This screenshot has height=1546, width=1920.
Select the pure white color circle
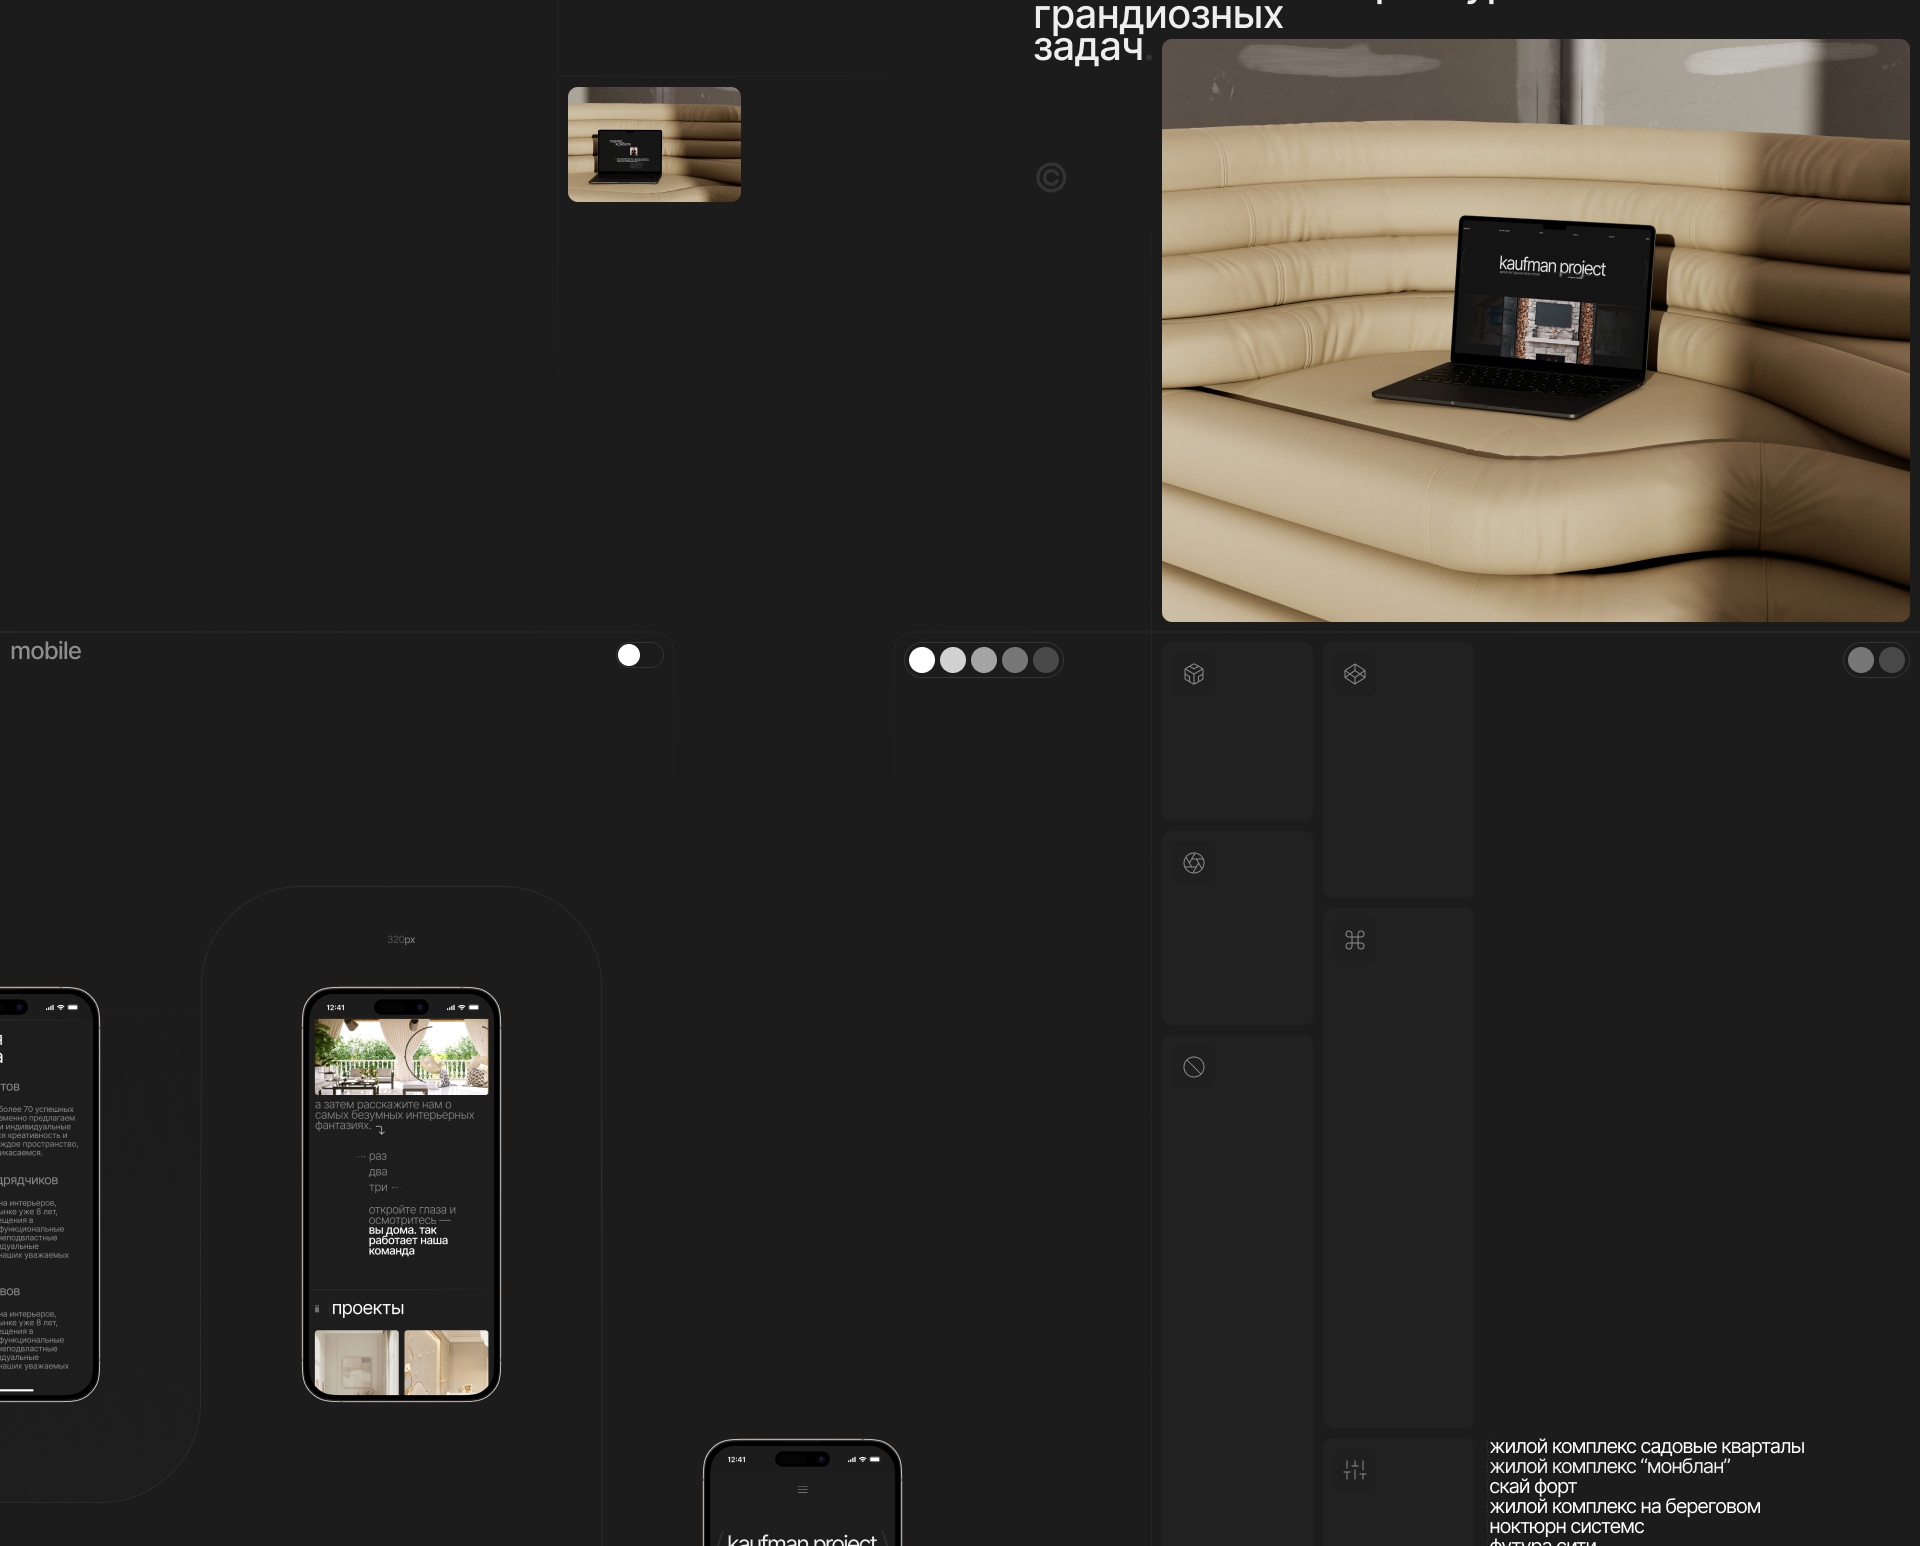(x=922, y=660)
